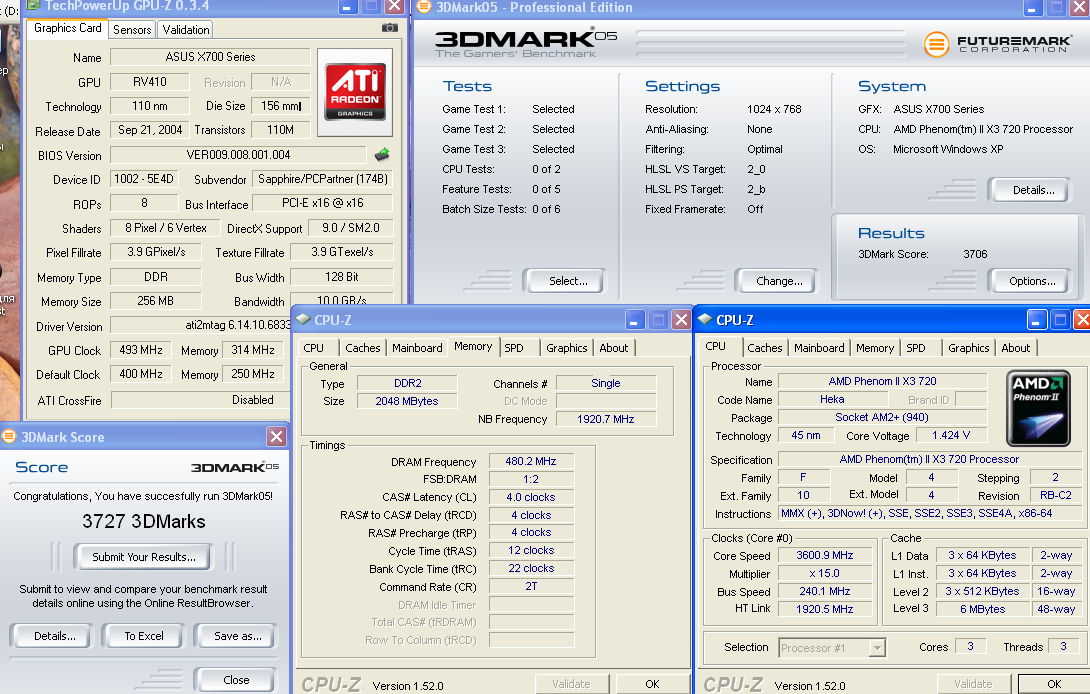This screenshot has width=1090, height=694.
Task: Click the AMD Phenom II logo in CPU-Z
Action: [1039, 408]
